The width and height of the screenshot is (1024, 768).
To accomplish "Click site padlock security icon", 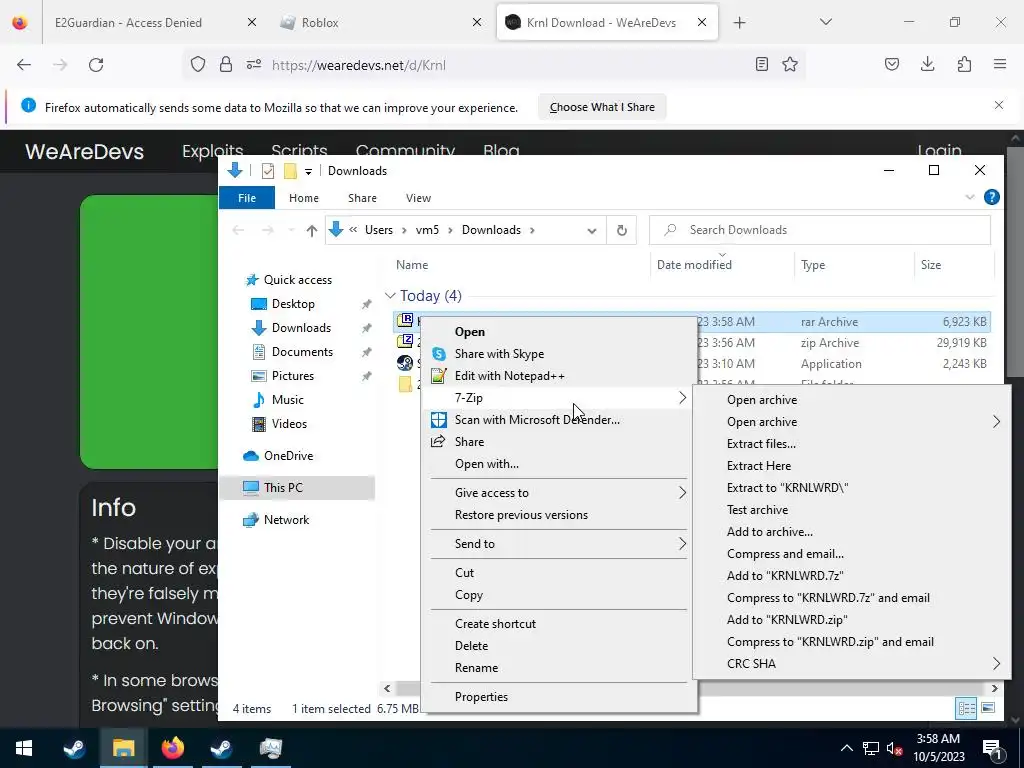I will point(226,64).
